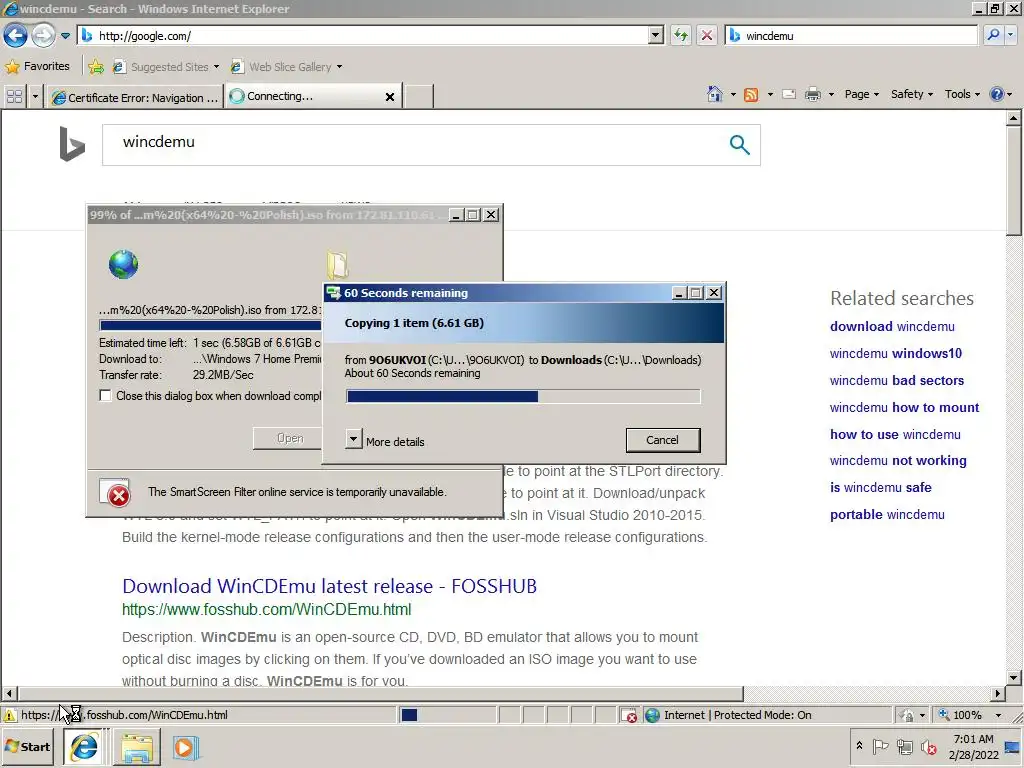
Task: Open the zoom level dropdown at 100%
Action: pyautogui.click(x=998, y=715)
